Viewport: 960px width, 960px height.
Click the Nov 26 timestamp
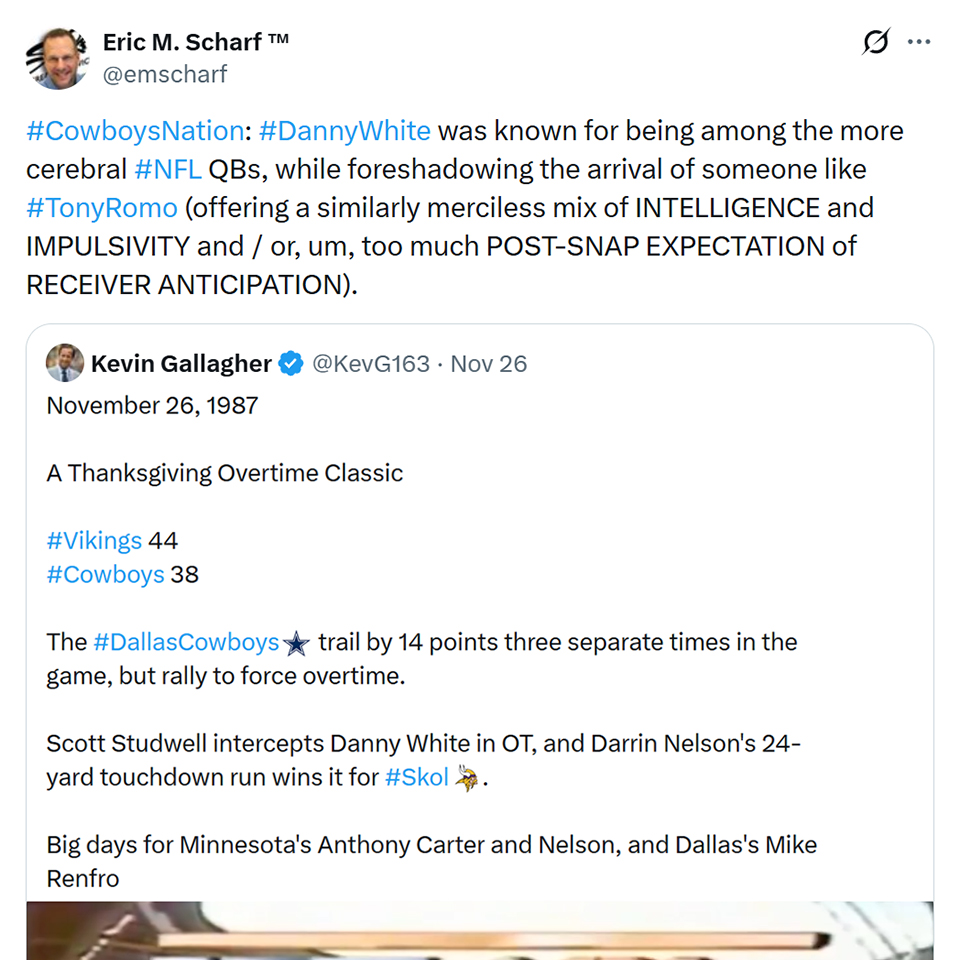click(x=489, y=363)
